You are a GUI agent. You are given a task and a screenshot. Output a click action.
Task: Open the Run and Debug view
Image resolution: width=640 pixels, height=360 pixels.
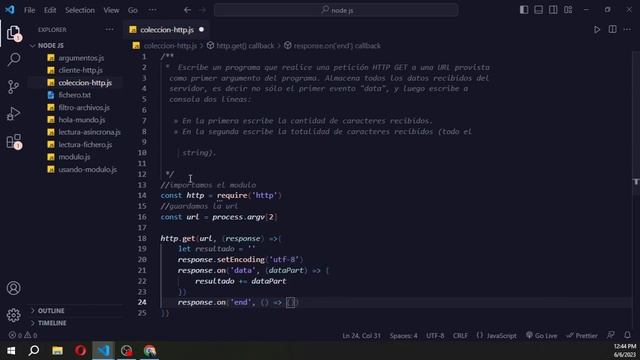click(13, 114)
